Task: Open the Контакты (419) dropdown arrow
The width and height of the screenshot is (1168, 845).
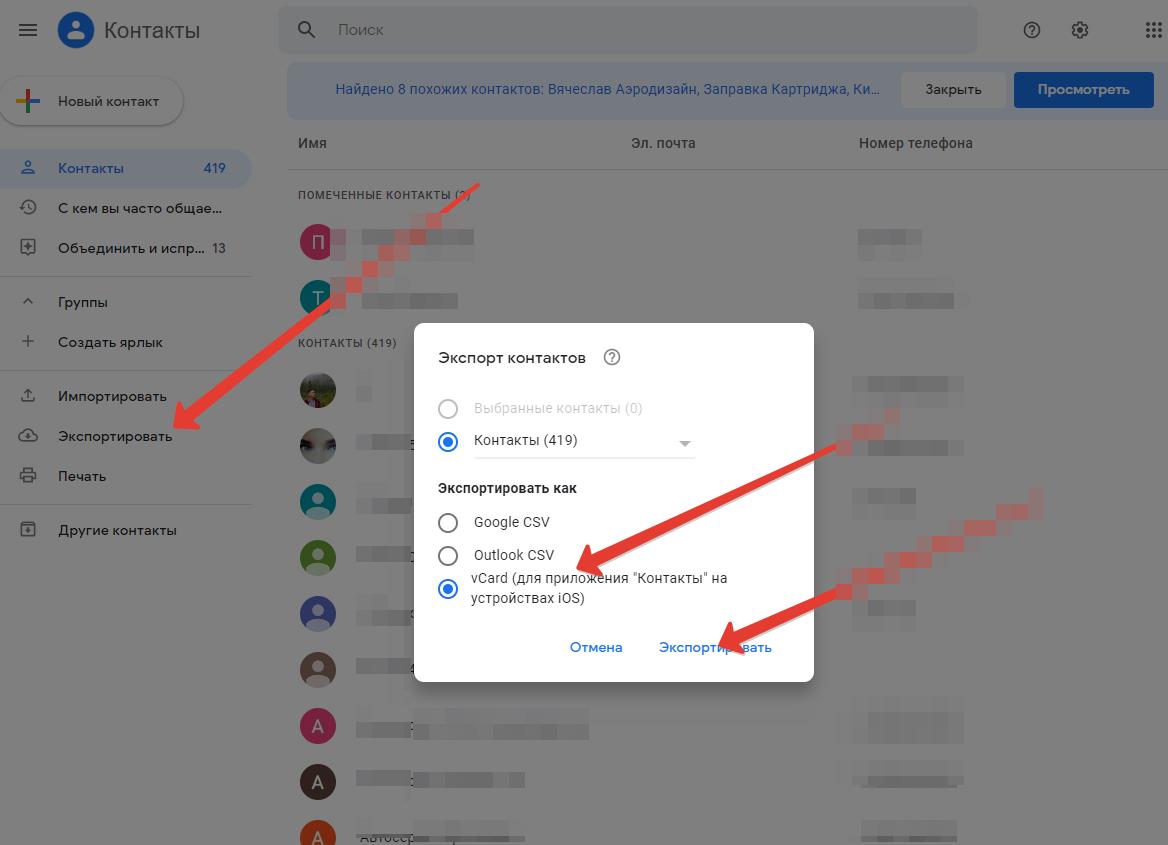Action: pyautogui.click(x=685, y=443)
